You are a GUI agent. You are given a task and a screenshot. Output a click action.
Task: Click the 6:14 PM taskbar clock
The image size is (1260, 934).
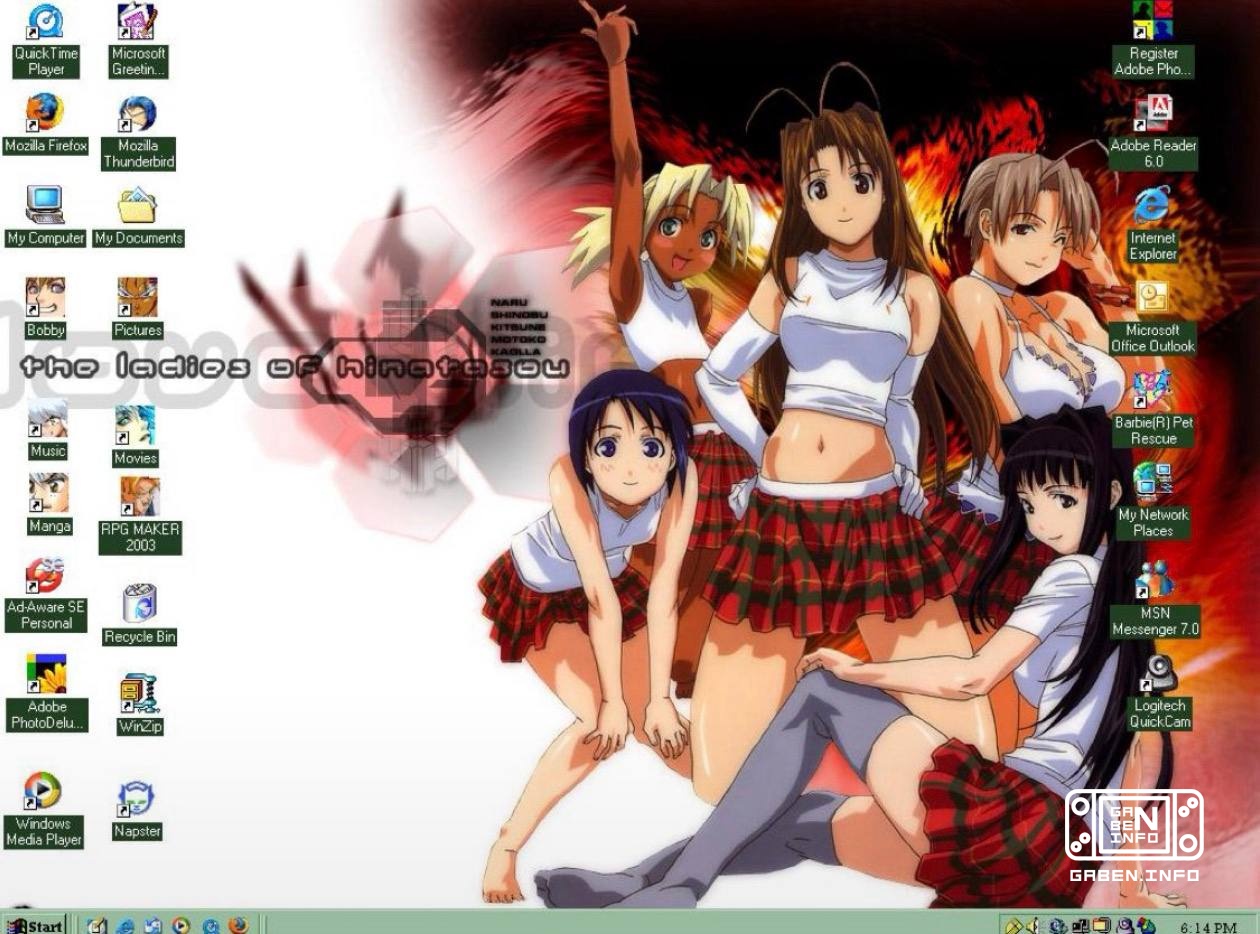pos(1209,927)
